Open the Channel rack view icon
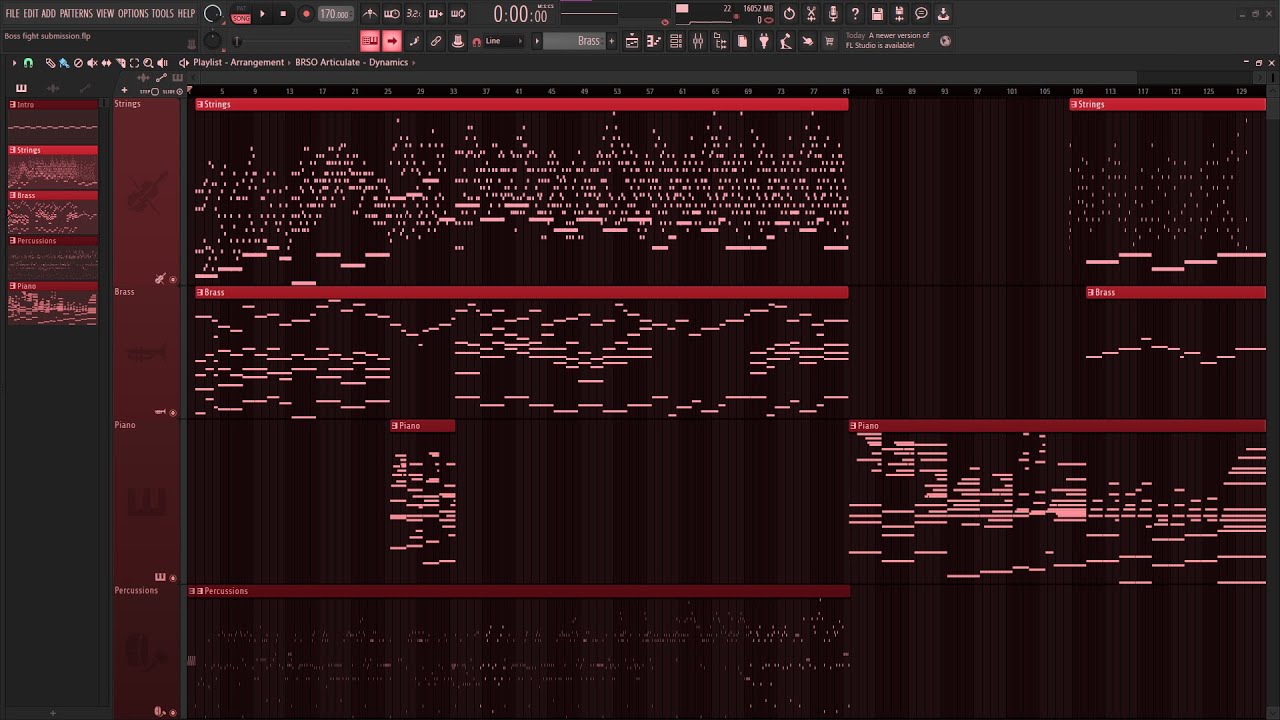The image size is (1280, 720). (x=676, y=41)
